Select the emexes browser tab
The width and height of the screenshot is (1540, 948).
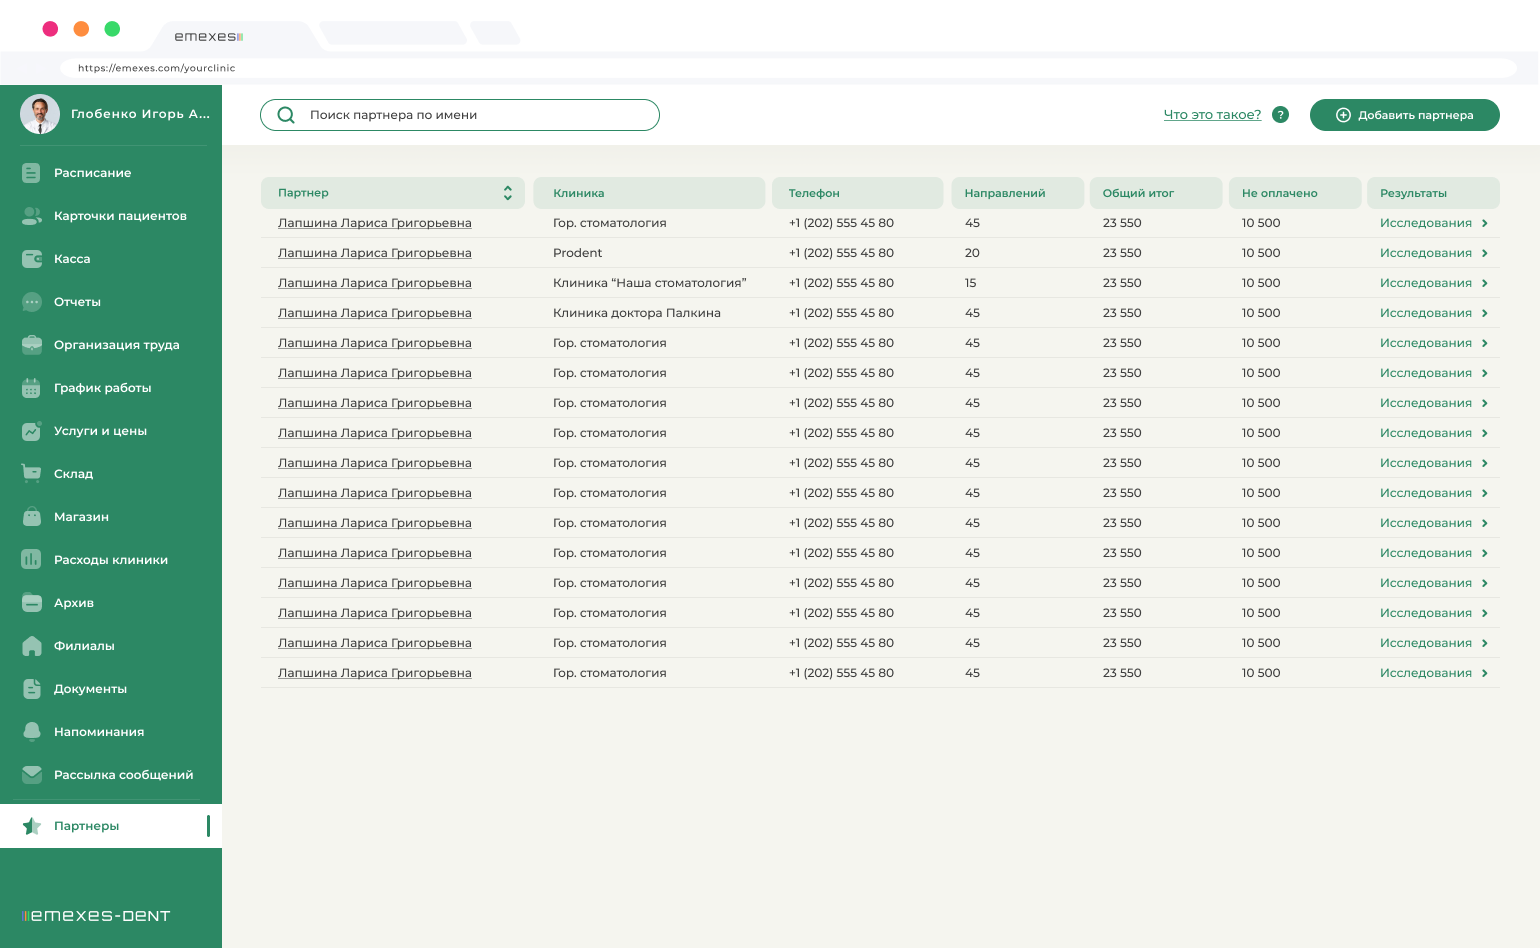(x=208, y=36)
